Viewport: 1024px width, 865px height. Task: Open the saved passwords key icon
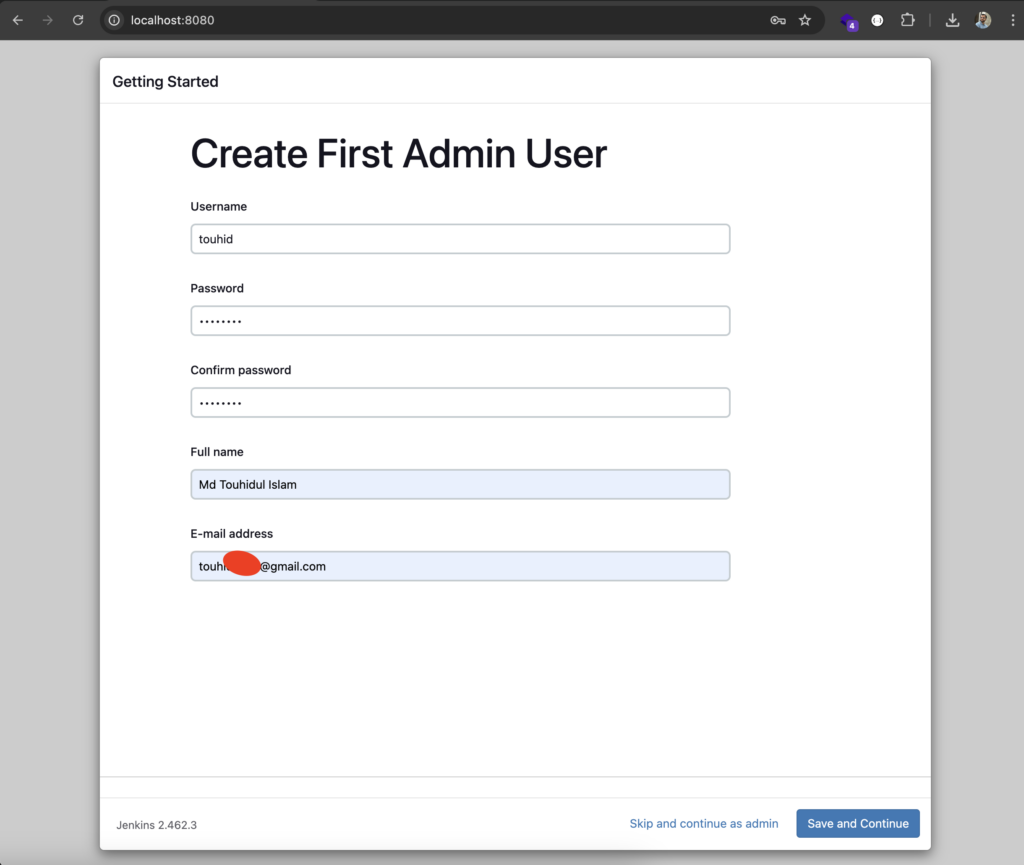(x=777, y=20)
